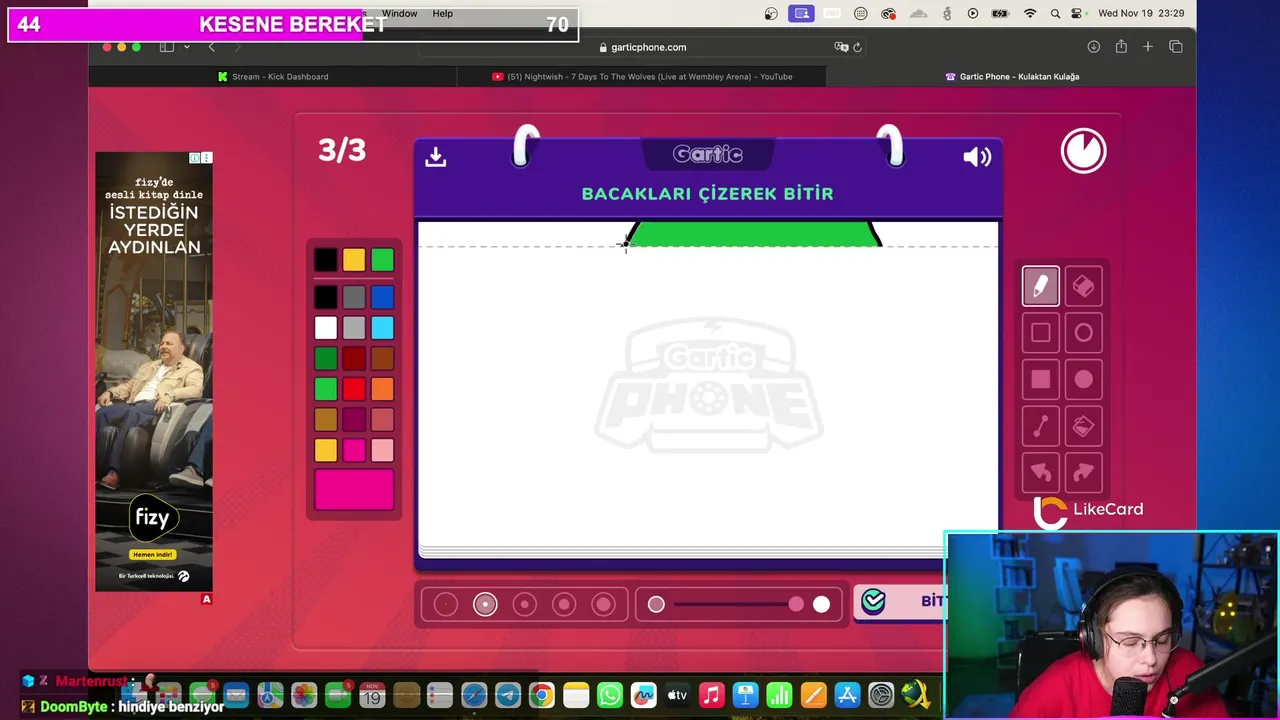
Task: Open a new Safari tab
Action: [1148, 47]
